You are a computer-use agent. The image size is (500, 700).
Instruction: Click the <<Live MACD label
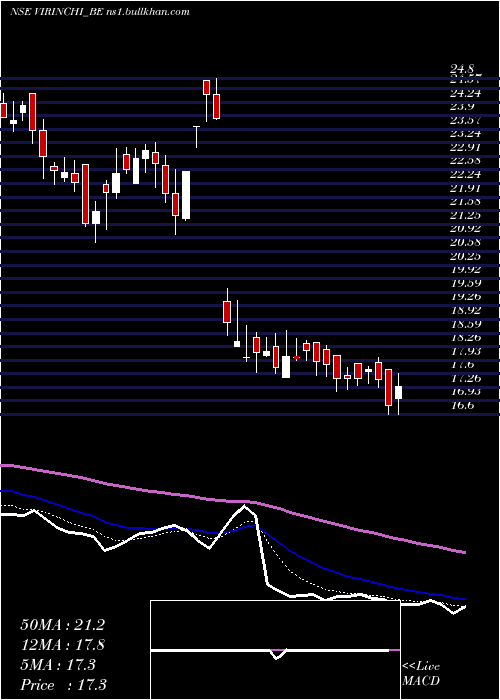click(x=421, y=674)
